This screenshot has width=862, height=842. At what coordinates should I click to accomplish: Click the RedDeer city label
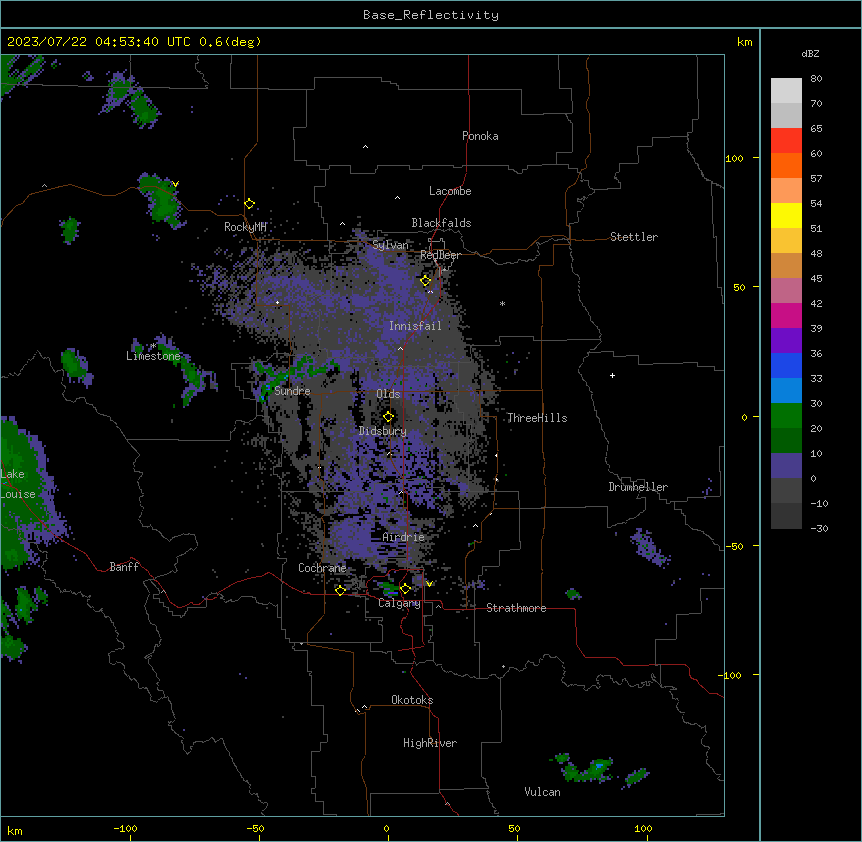[440, 255]
